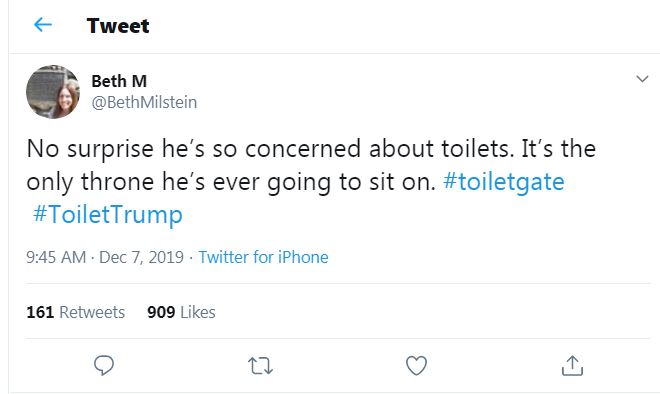
Task: Select the Tweet header title
Action: tap(118, 26)
